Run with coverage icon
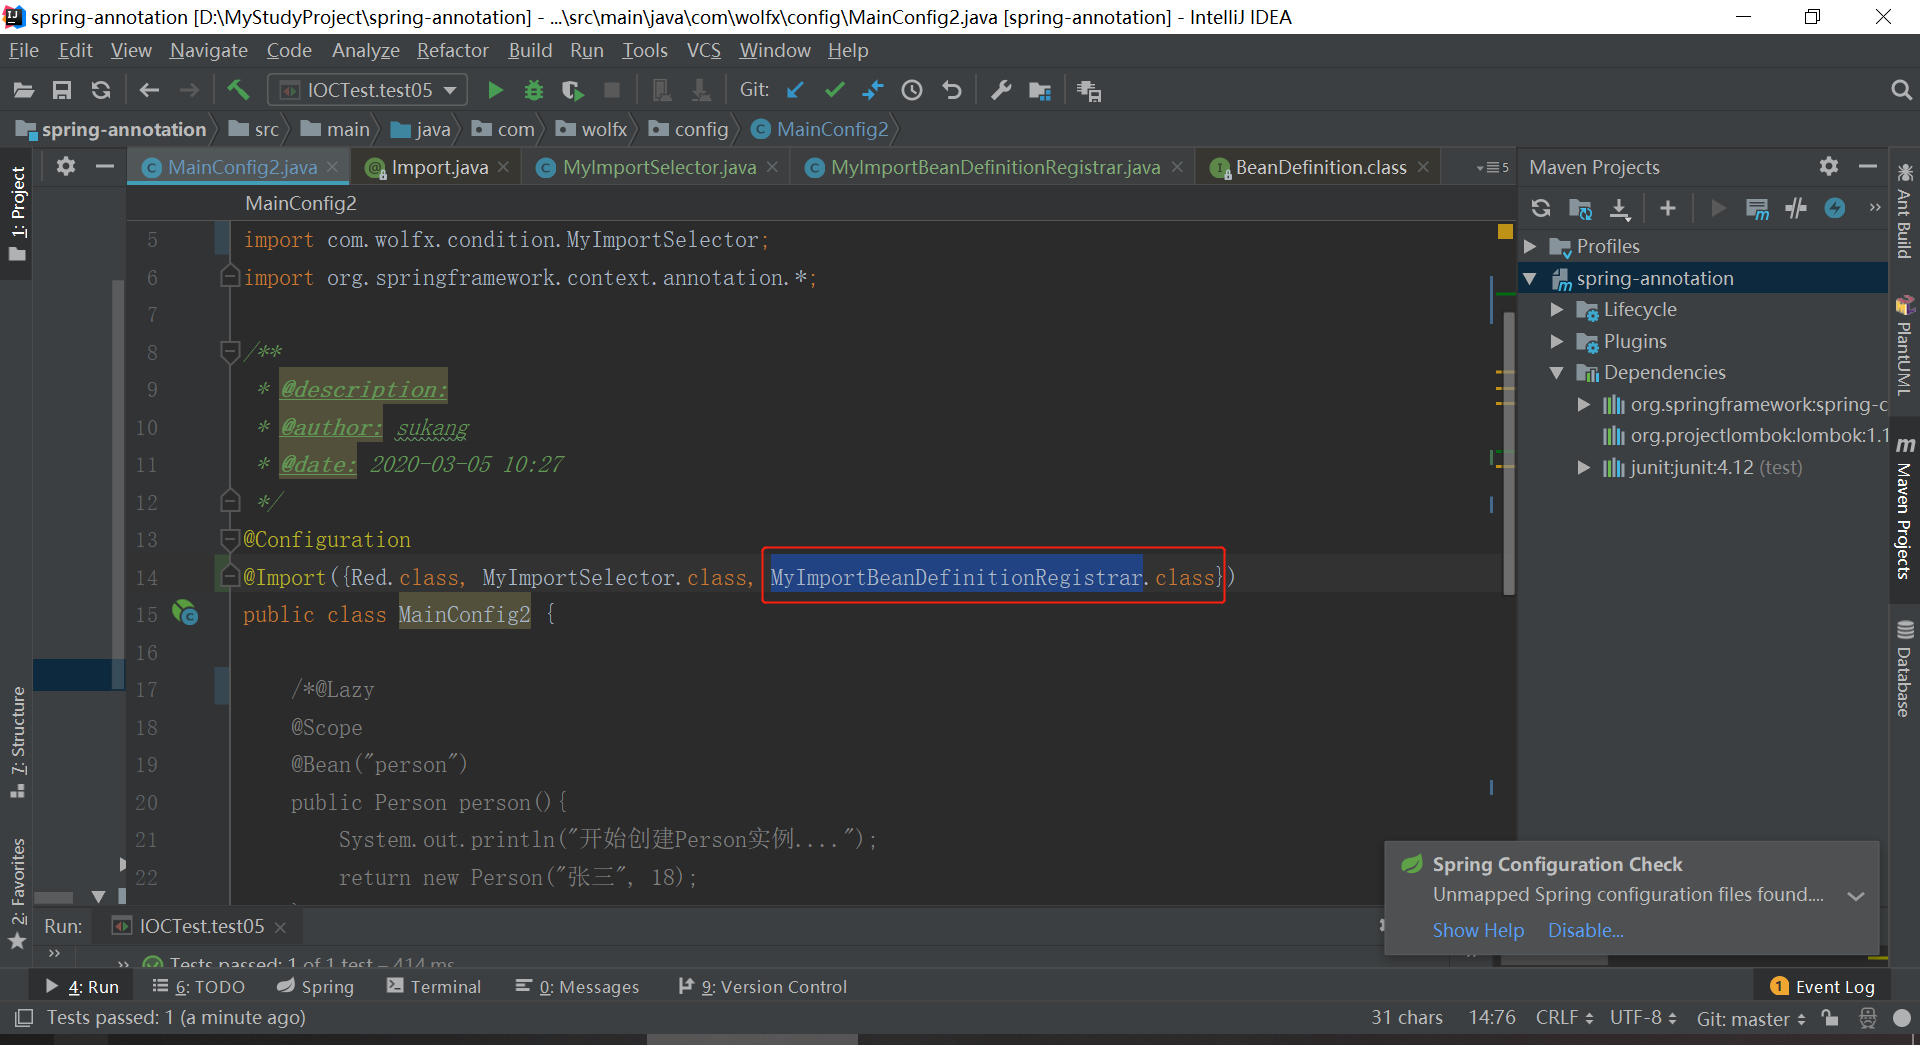The image size is (1920, 1045). click(573, 90)
